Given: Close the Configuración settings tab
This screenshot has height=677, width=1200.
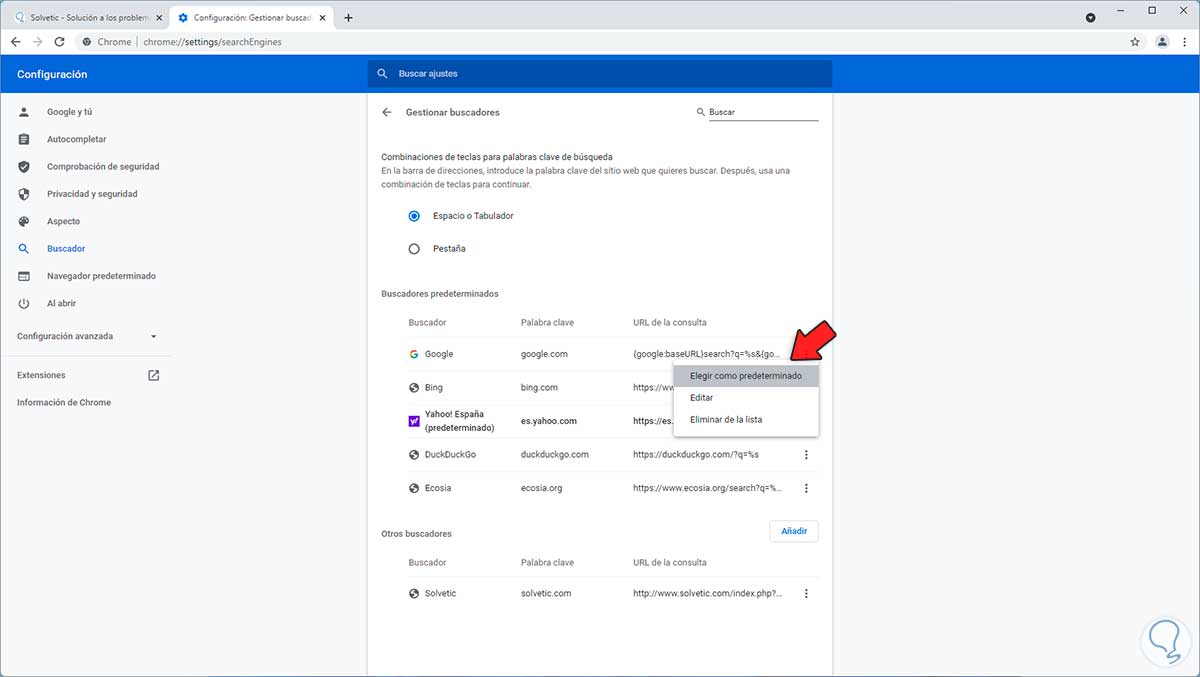Looking at the screenshot, I should tap(321, 18).
